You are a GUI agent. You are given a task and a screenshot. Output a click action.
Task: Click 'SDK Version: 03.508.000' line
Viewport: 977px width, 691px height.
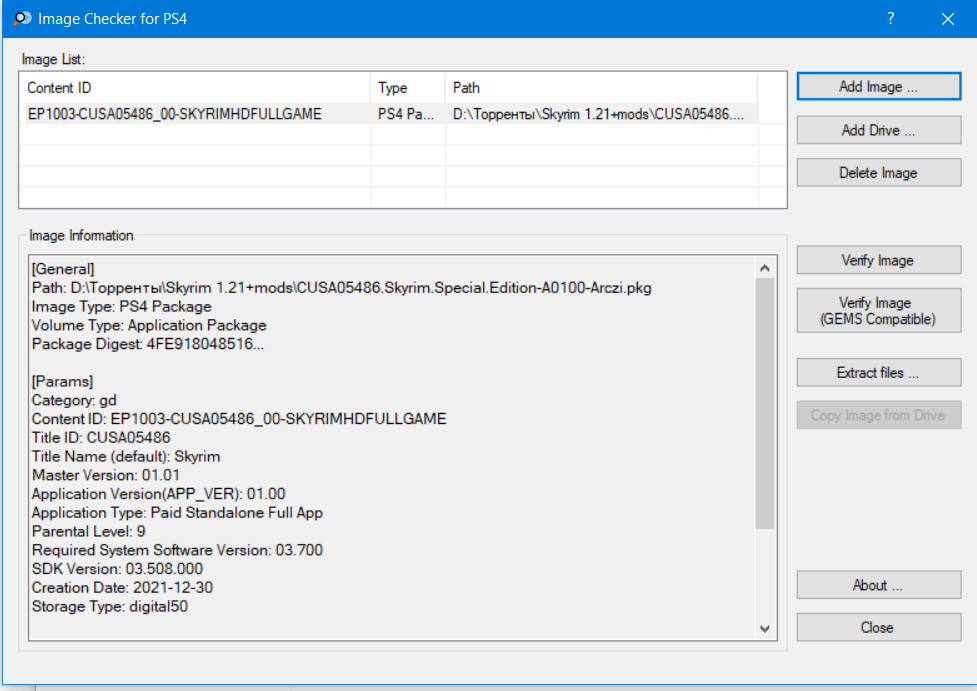pyautogui.click(x=117, y=569)
